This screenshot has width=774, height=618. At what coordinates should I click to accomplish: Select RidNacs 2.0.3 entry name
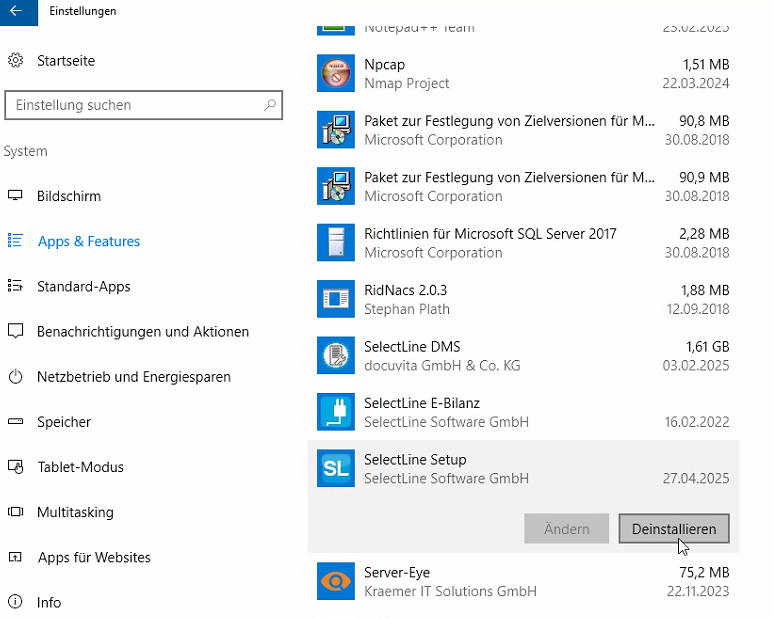point(405,290)
